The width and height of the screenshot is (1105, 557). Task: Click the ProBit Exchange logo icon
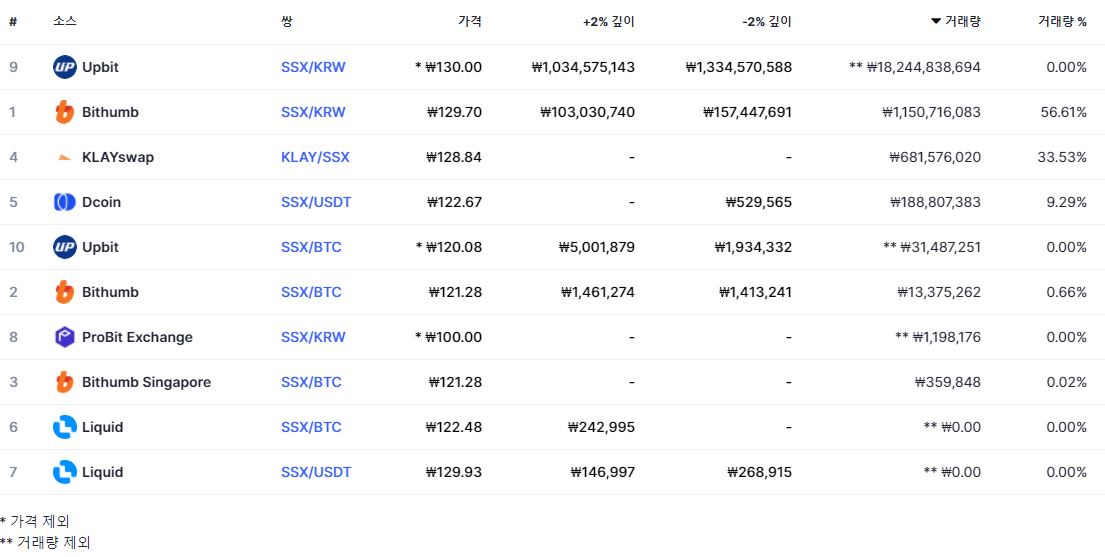tap(65, 337)
